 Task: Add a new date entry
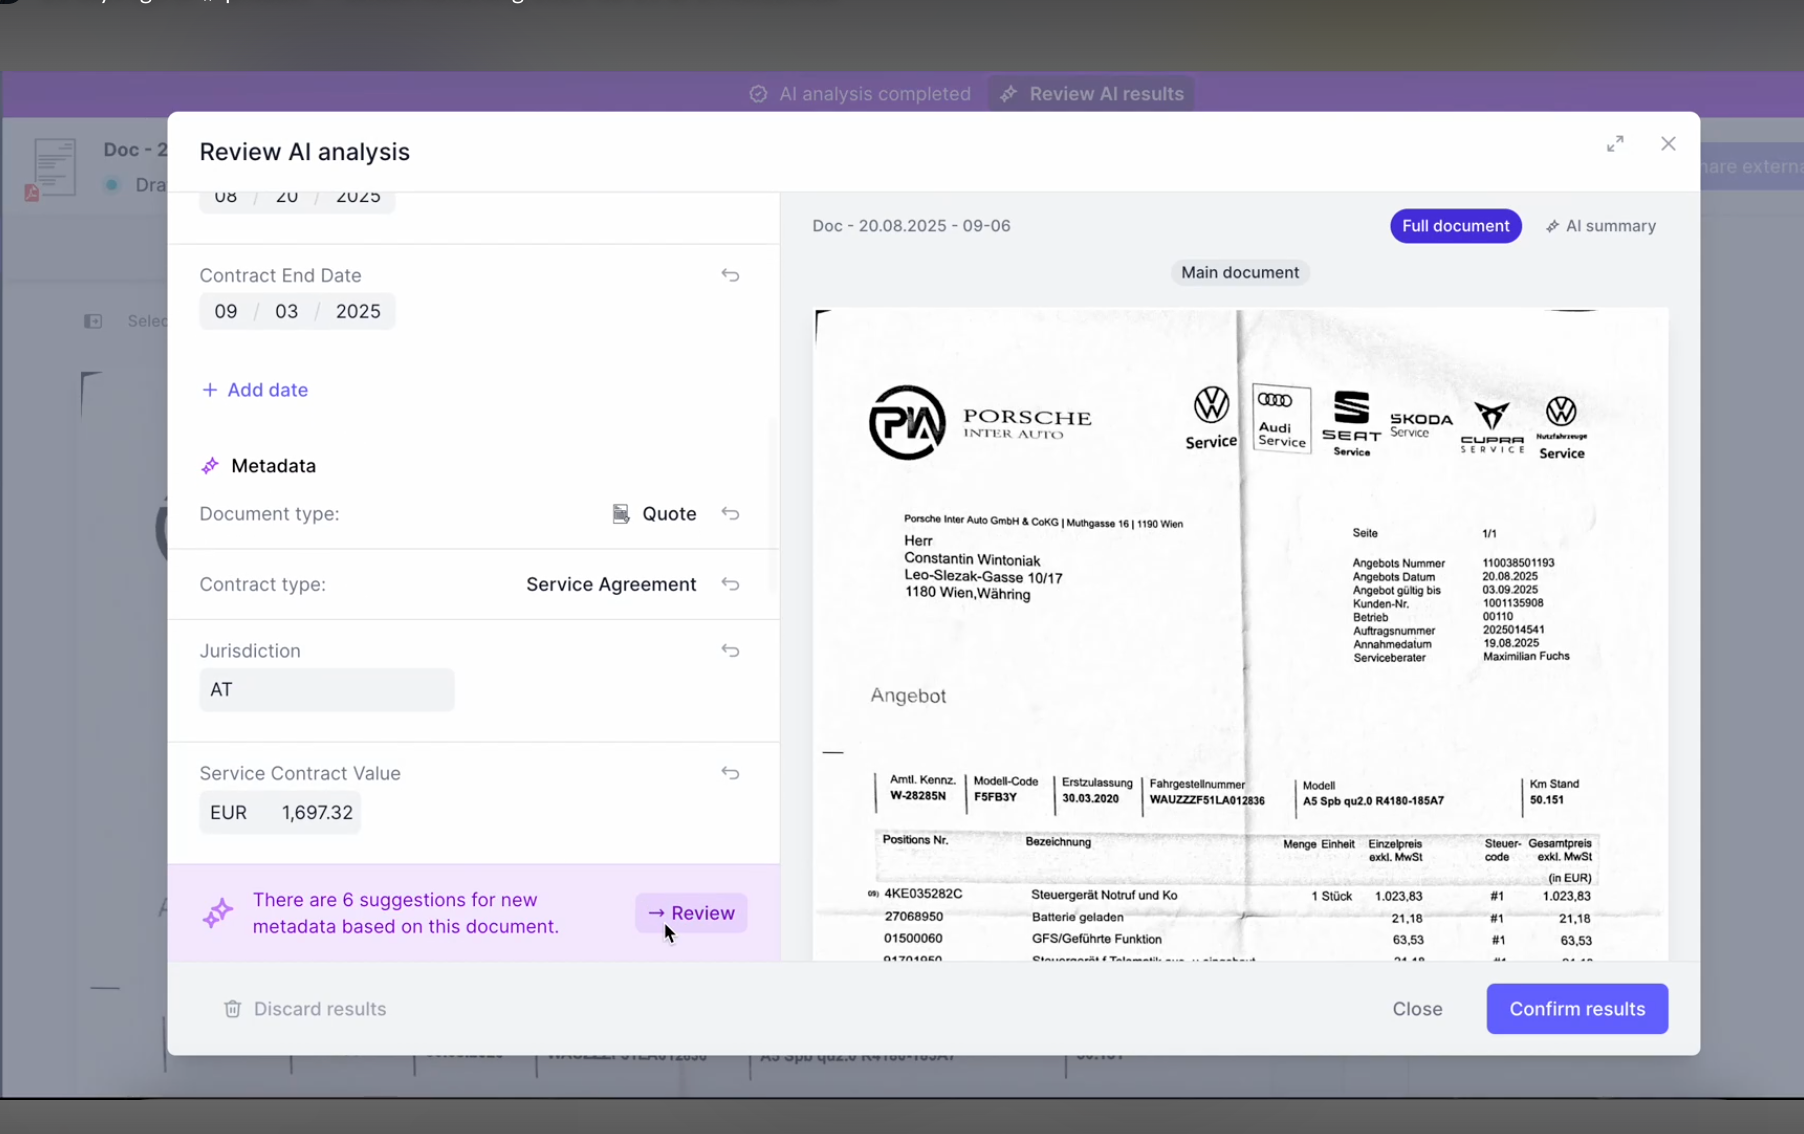(x=254, y=390)
